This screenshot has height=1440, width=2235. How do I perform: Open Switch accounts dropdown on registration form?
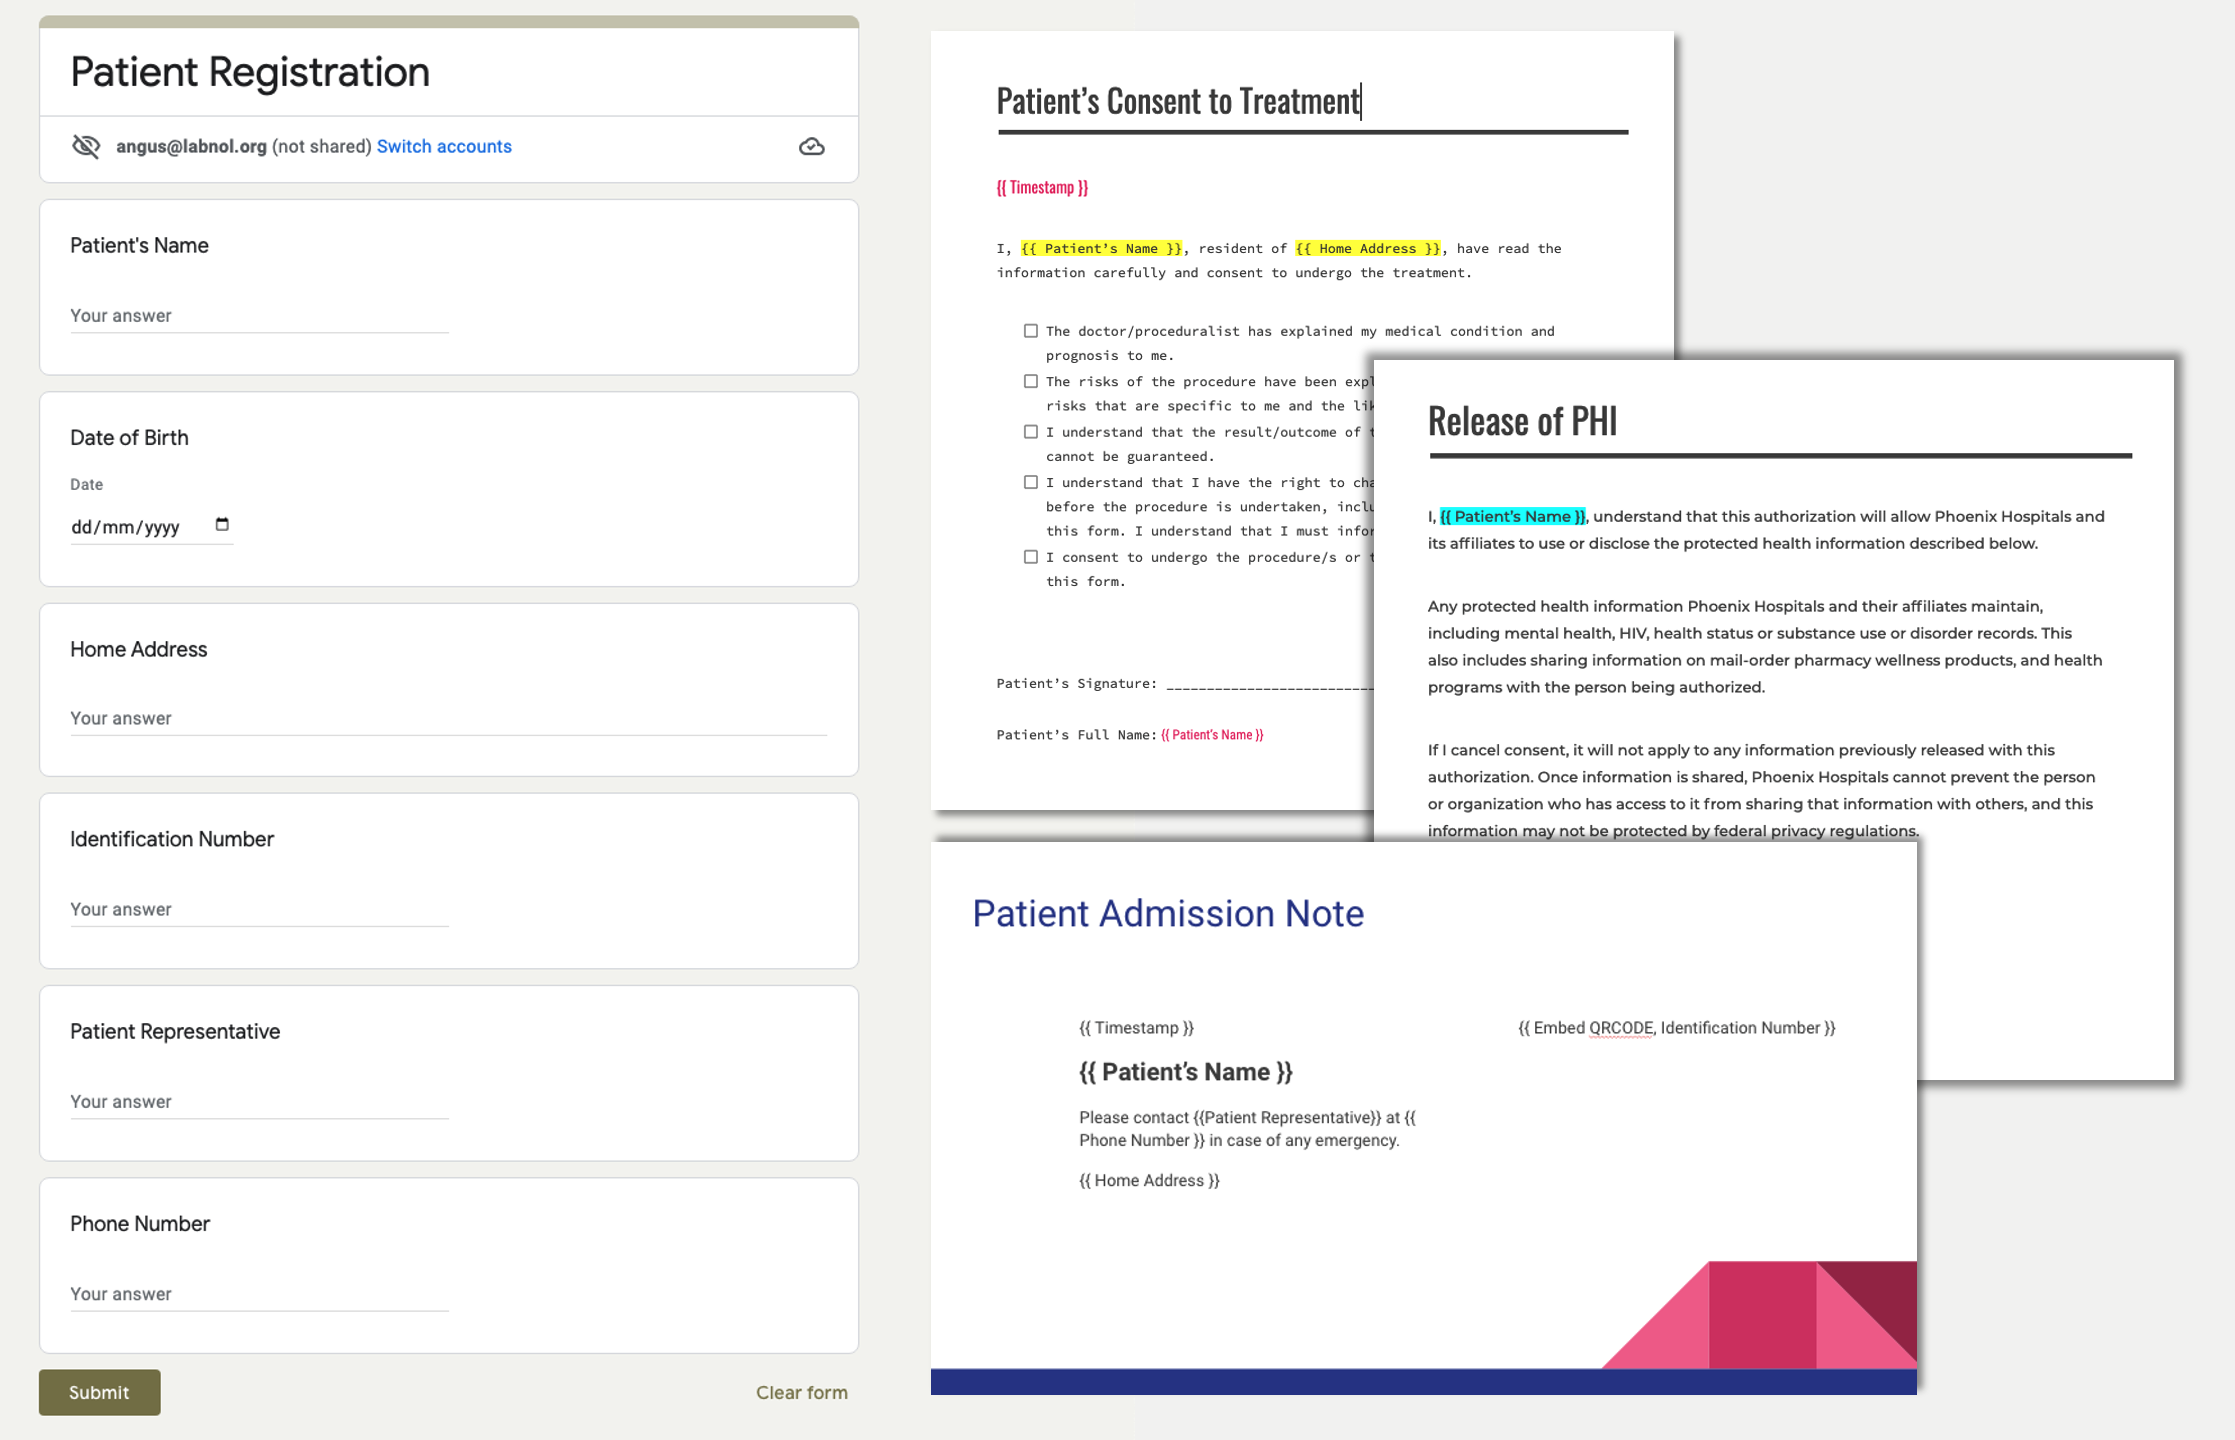[443, 148]
